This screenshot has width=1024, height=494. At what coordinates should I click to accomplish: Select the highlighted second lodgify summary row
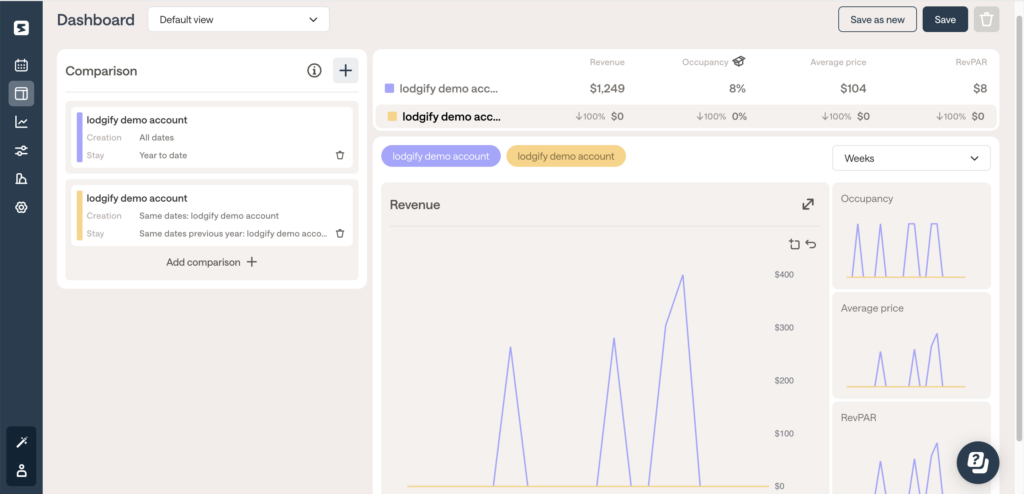pyautogui.click(x=686, y=116)
